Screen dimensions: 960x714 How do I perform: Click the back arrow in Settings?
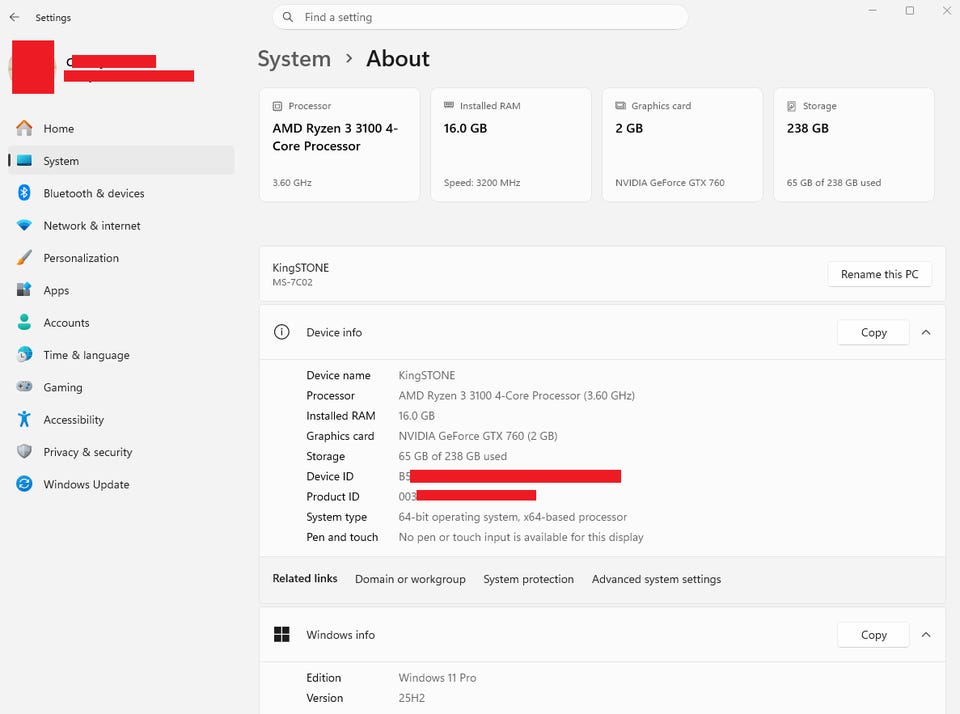click(15, 17)
